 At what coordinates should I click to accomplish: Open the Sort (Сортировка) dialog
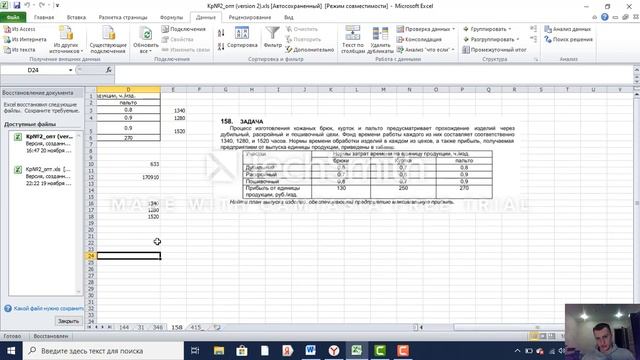(x=242, y=38)
